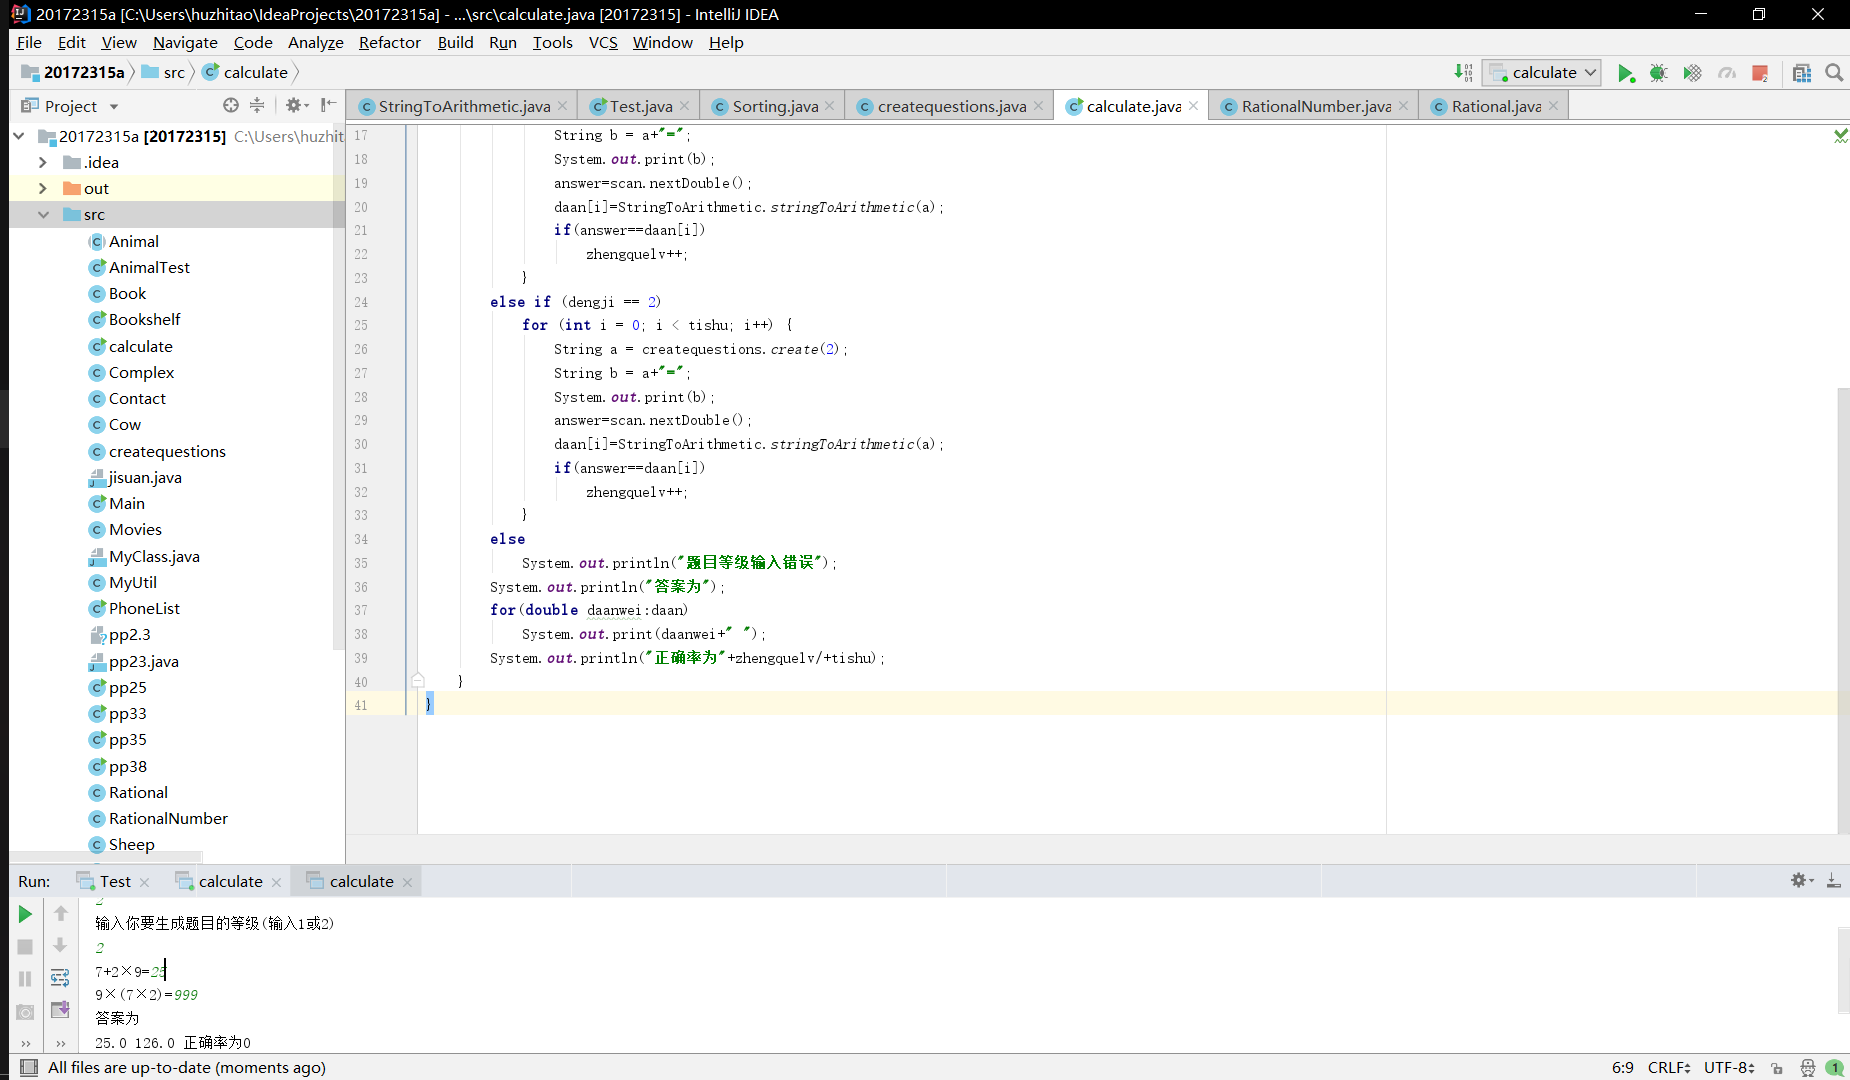1850x1080 pixels.
Task: Open event log notification badge
Action: pos(1835,1068)
